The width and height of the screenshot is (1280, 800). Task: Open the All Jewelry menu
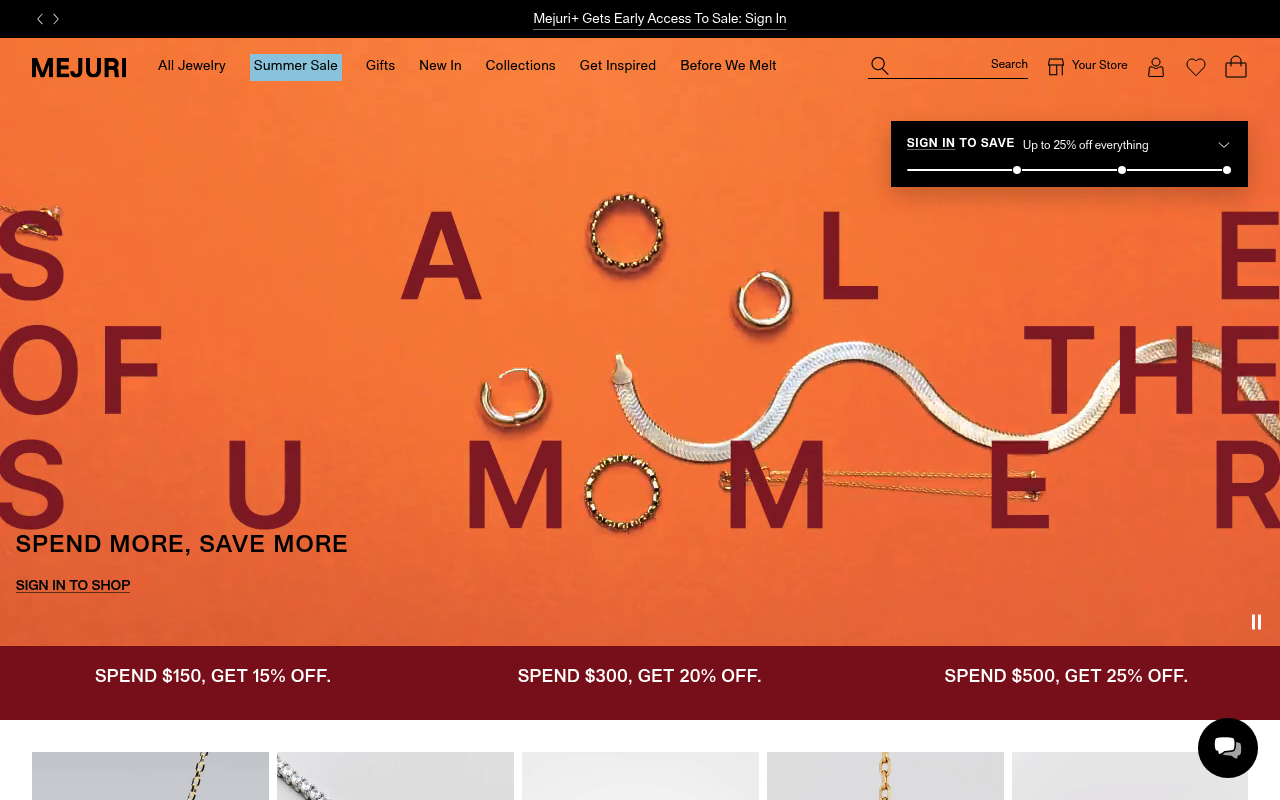coord(192,66)
